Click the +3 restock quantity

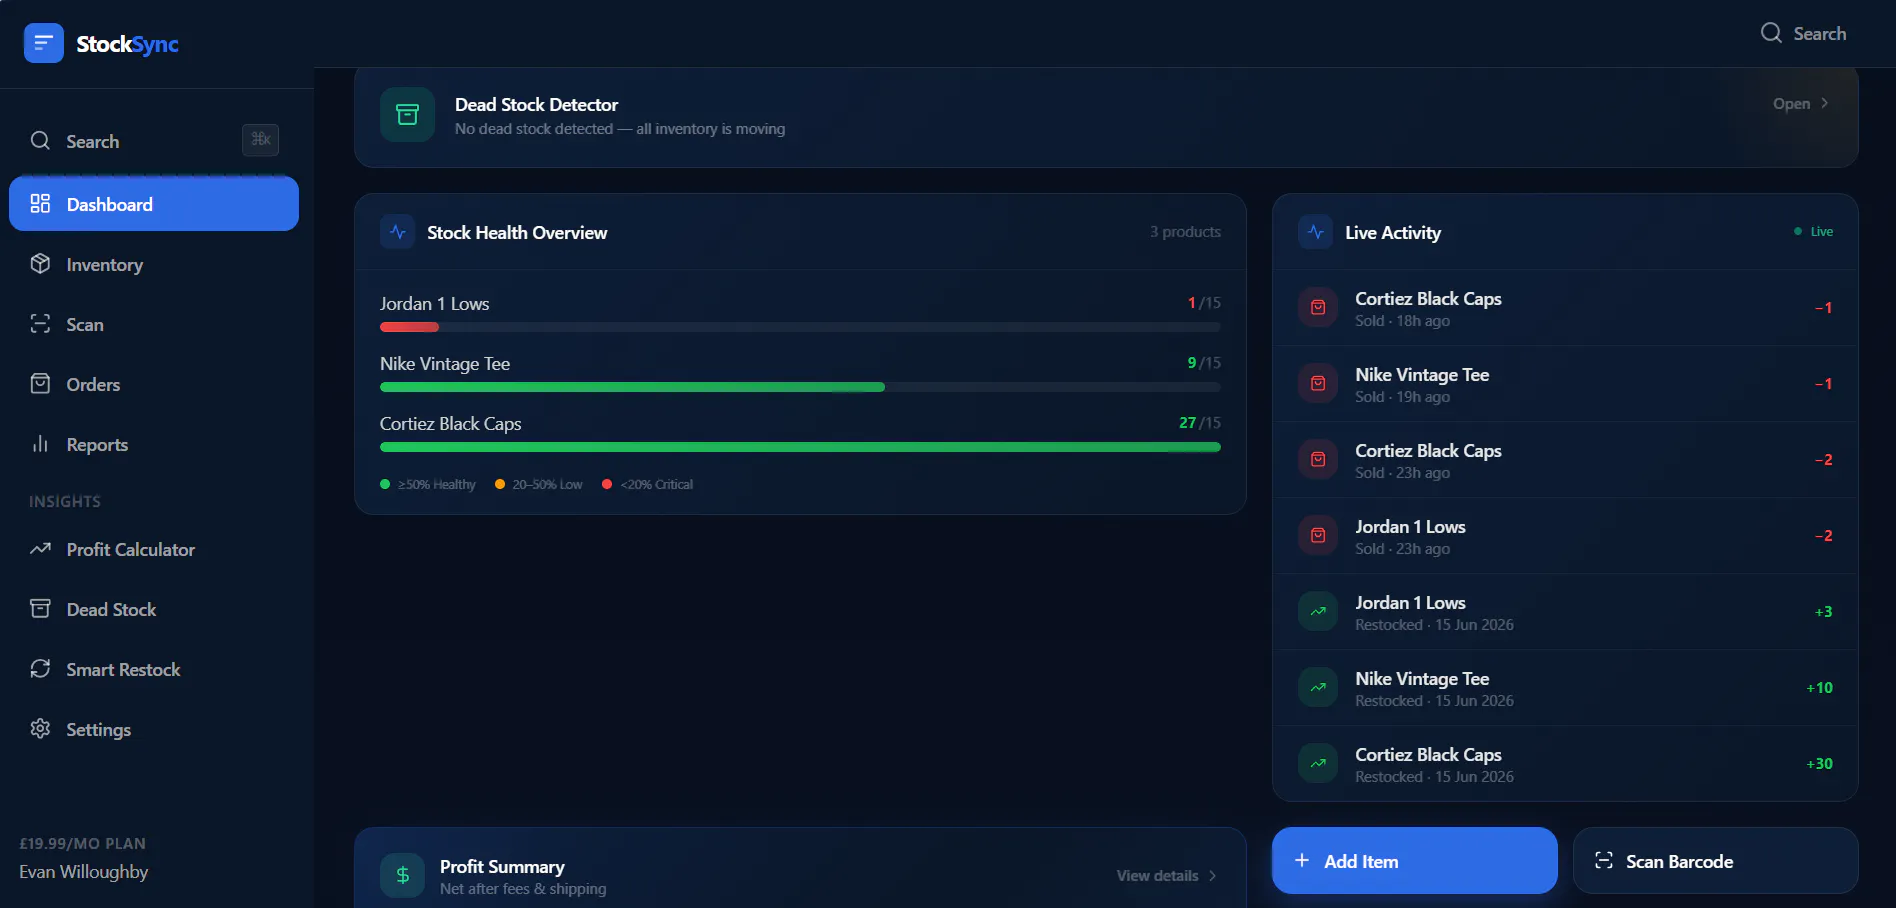[1823, 612]
